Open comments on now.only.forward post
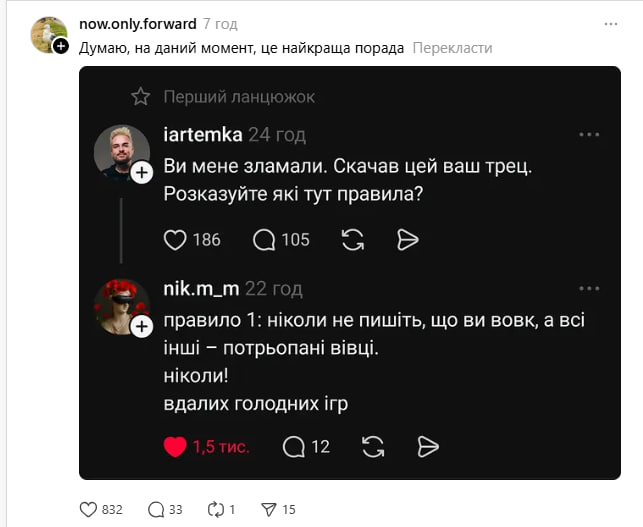Screen dimensions: 643x527 click(x=156, y=509)
